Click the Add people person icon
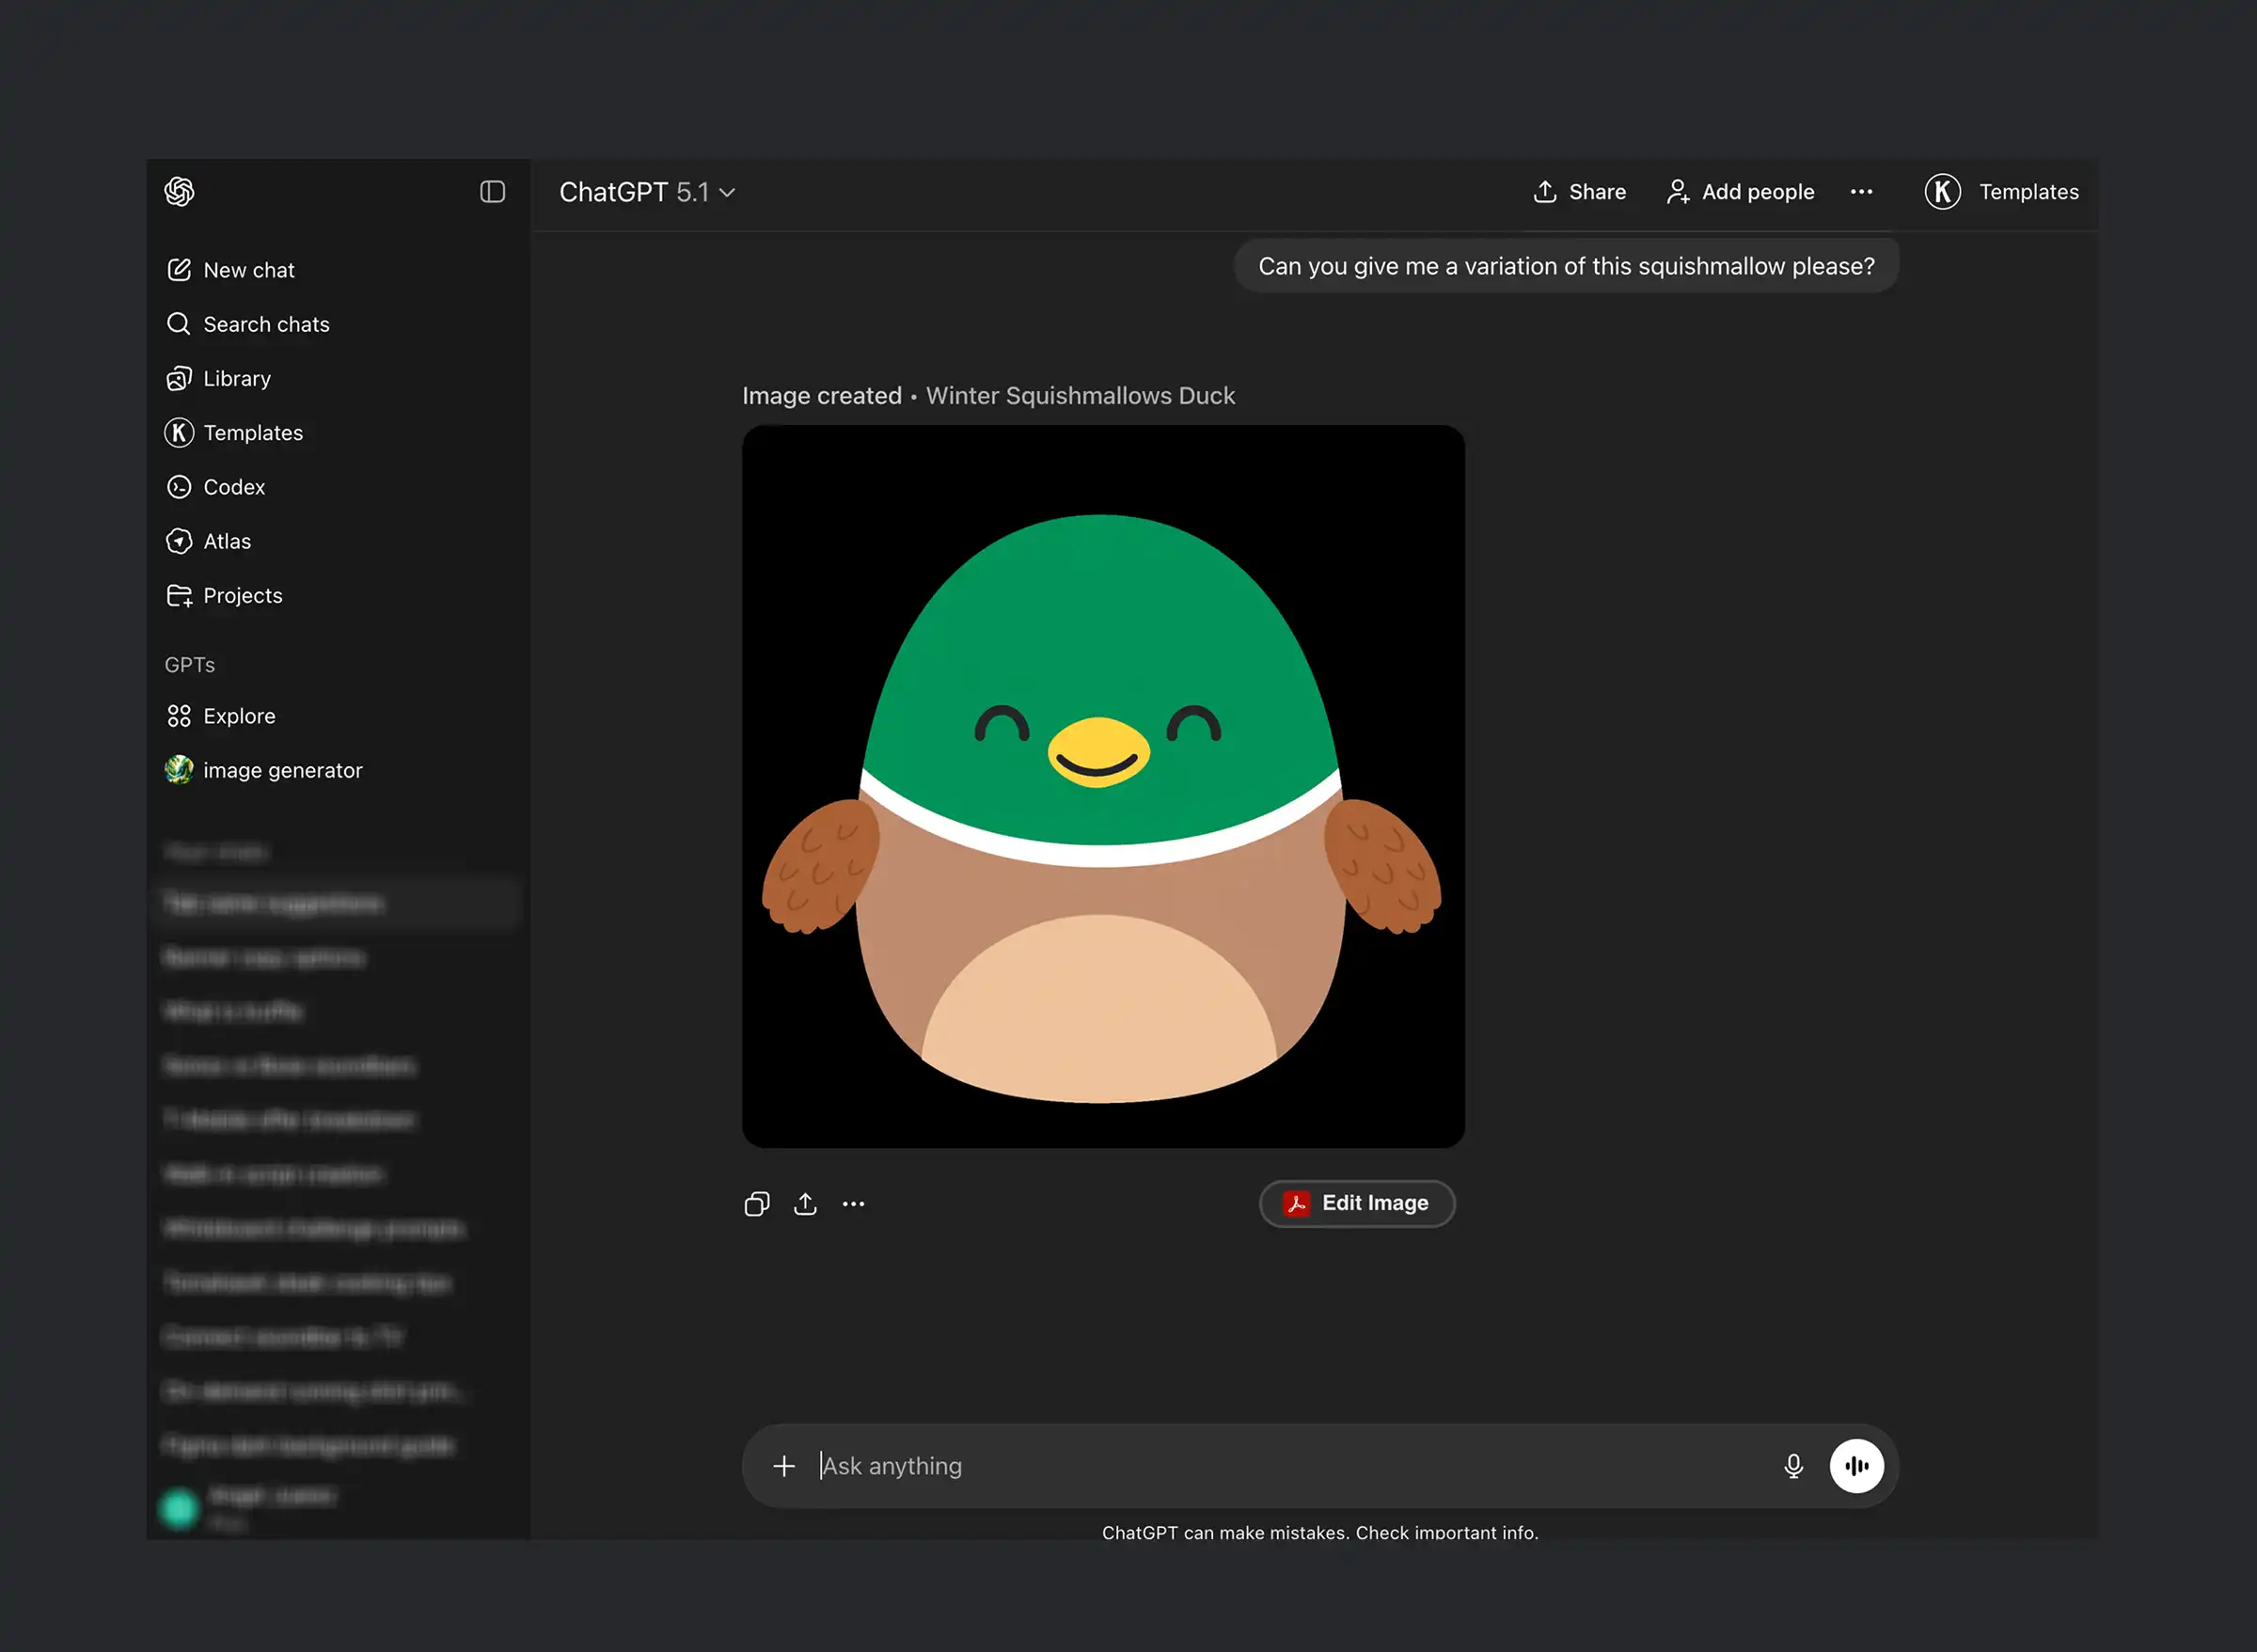This screenshot has width=2257, height=1652. tap(1678, 192)
